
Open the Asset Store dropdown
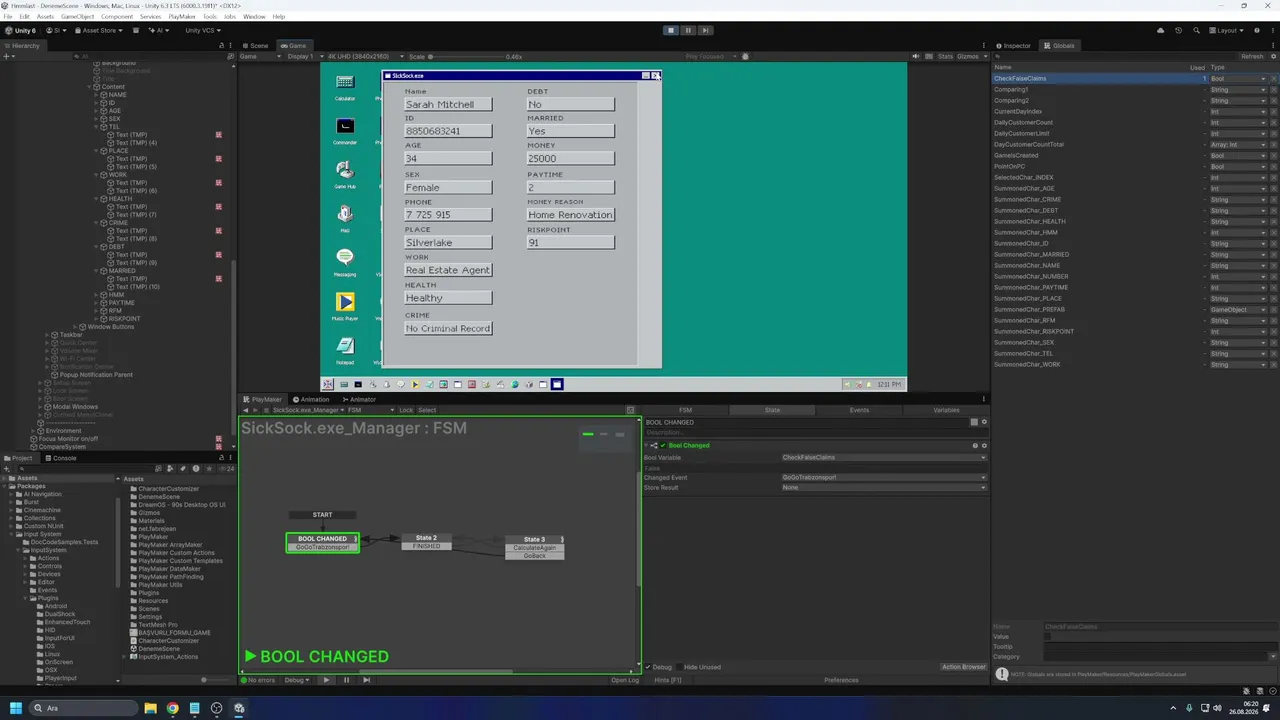pyautogui.click(x=97, y=30)
